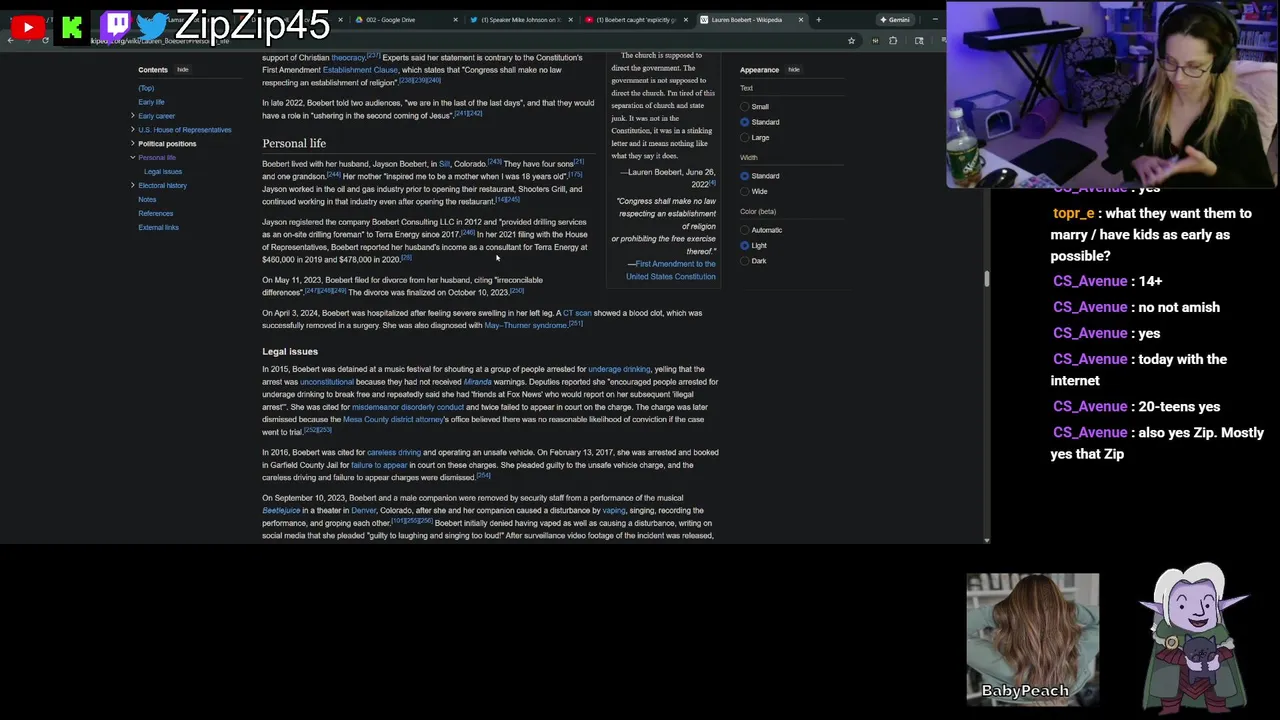Go to Legal issues subsection in contents
Viewport: 1280px width, 720px height.
pos(163,172)
